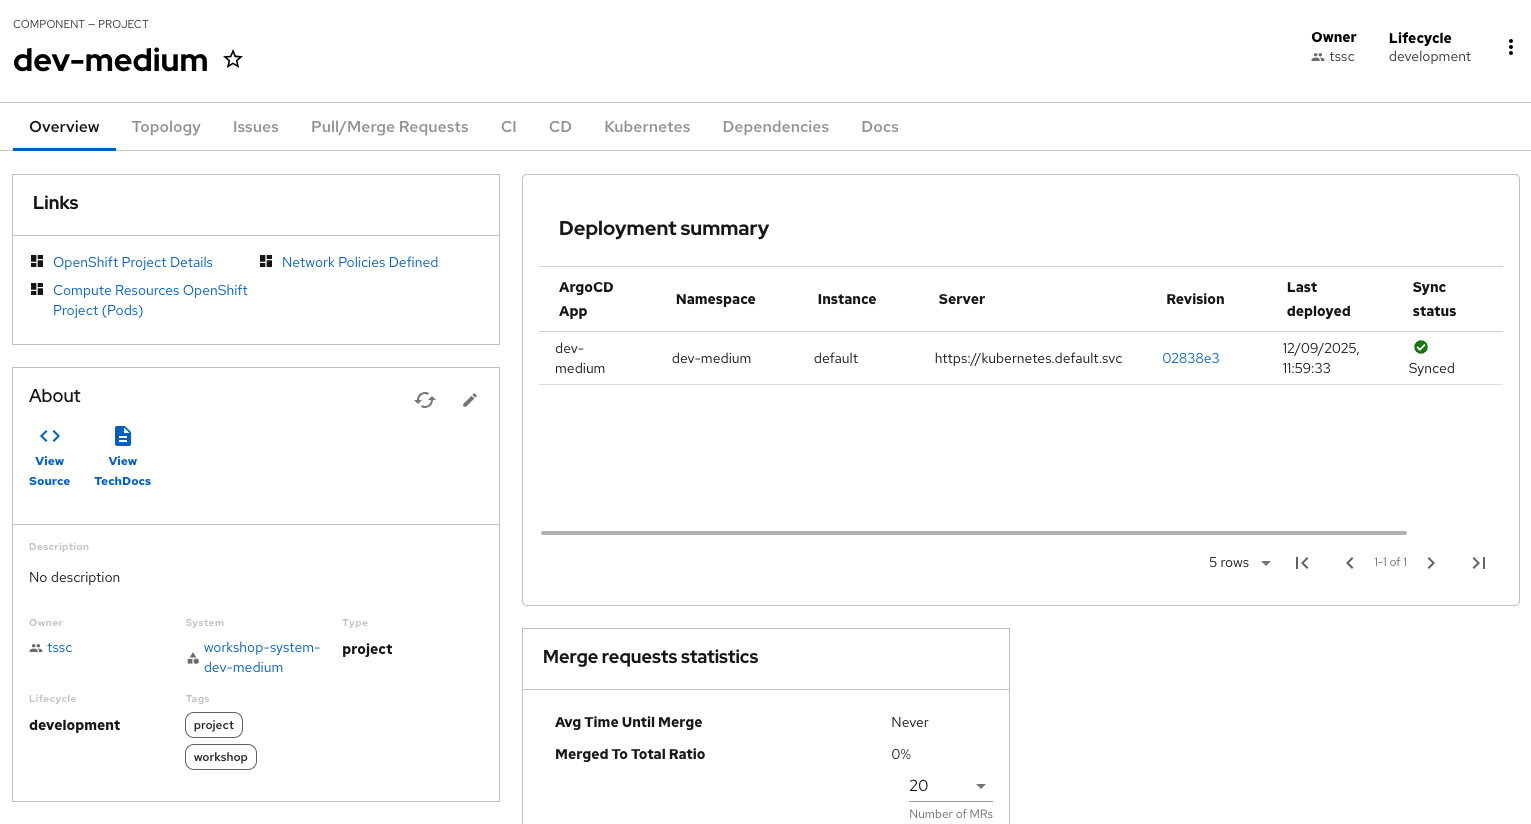Edit metadata with the pencil icon
The image size is (1531, 824).
[470, 400]
